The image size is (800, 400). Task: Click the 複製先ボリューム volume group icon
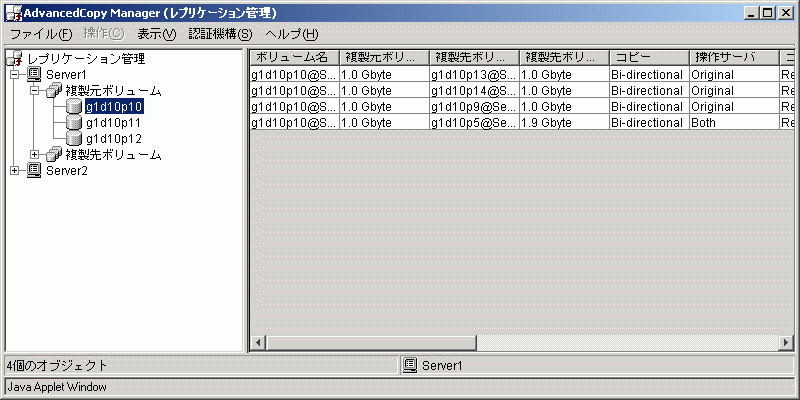coord(54,154)
